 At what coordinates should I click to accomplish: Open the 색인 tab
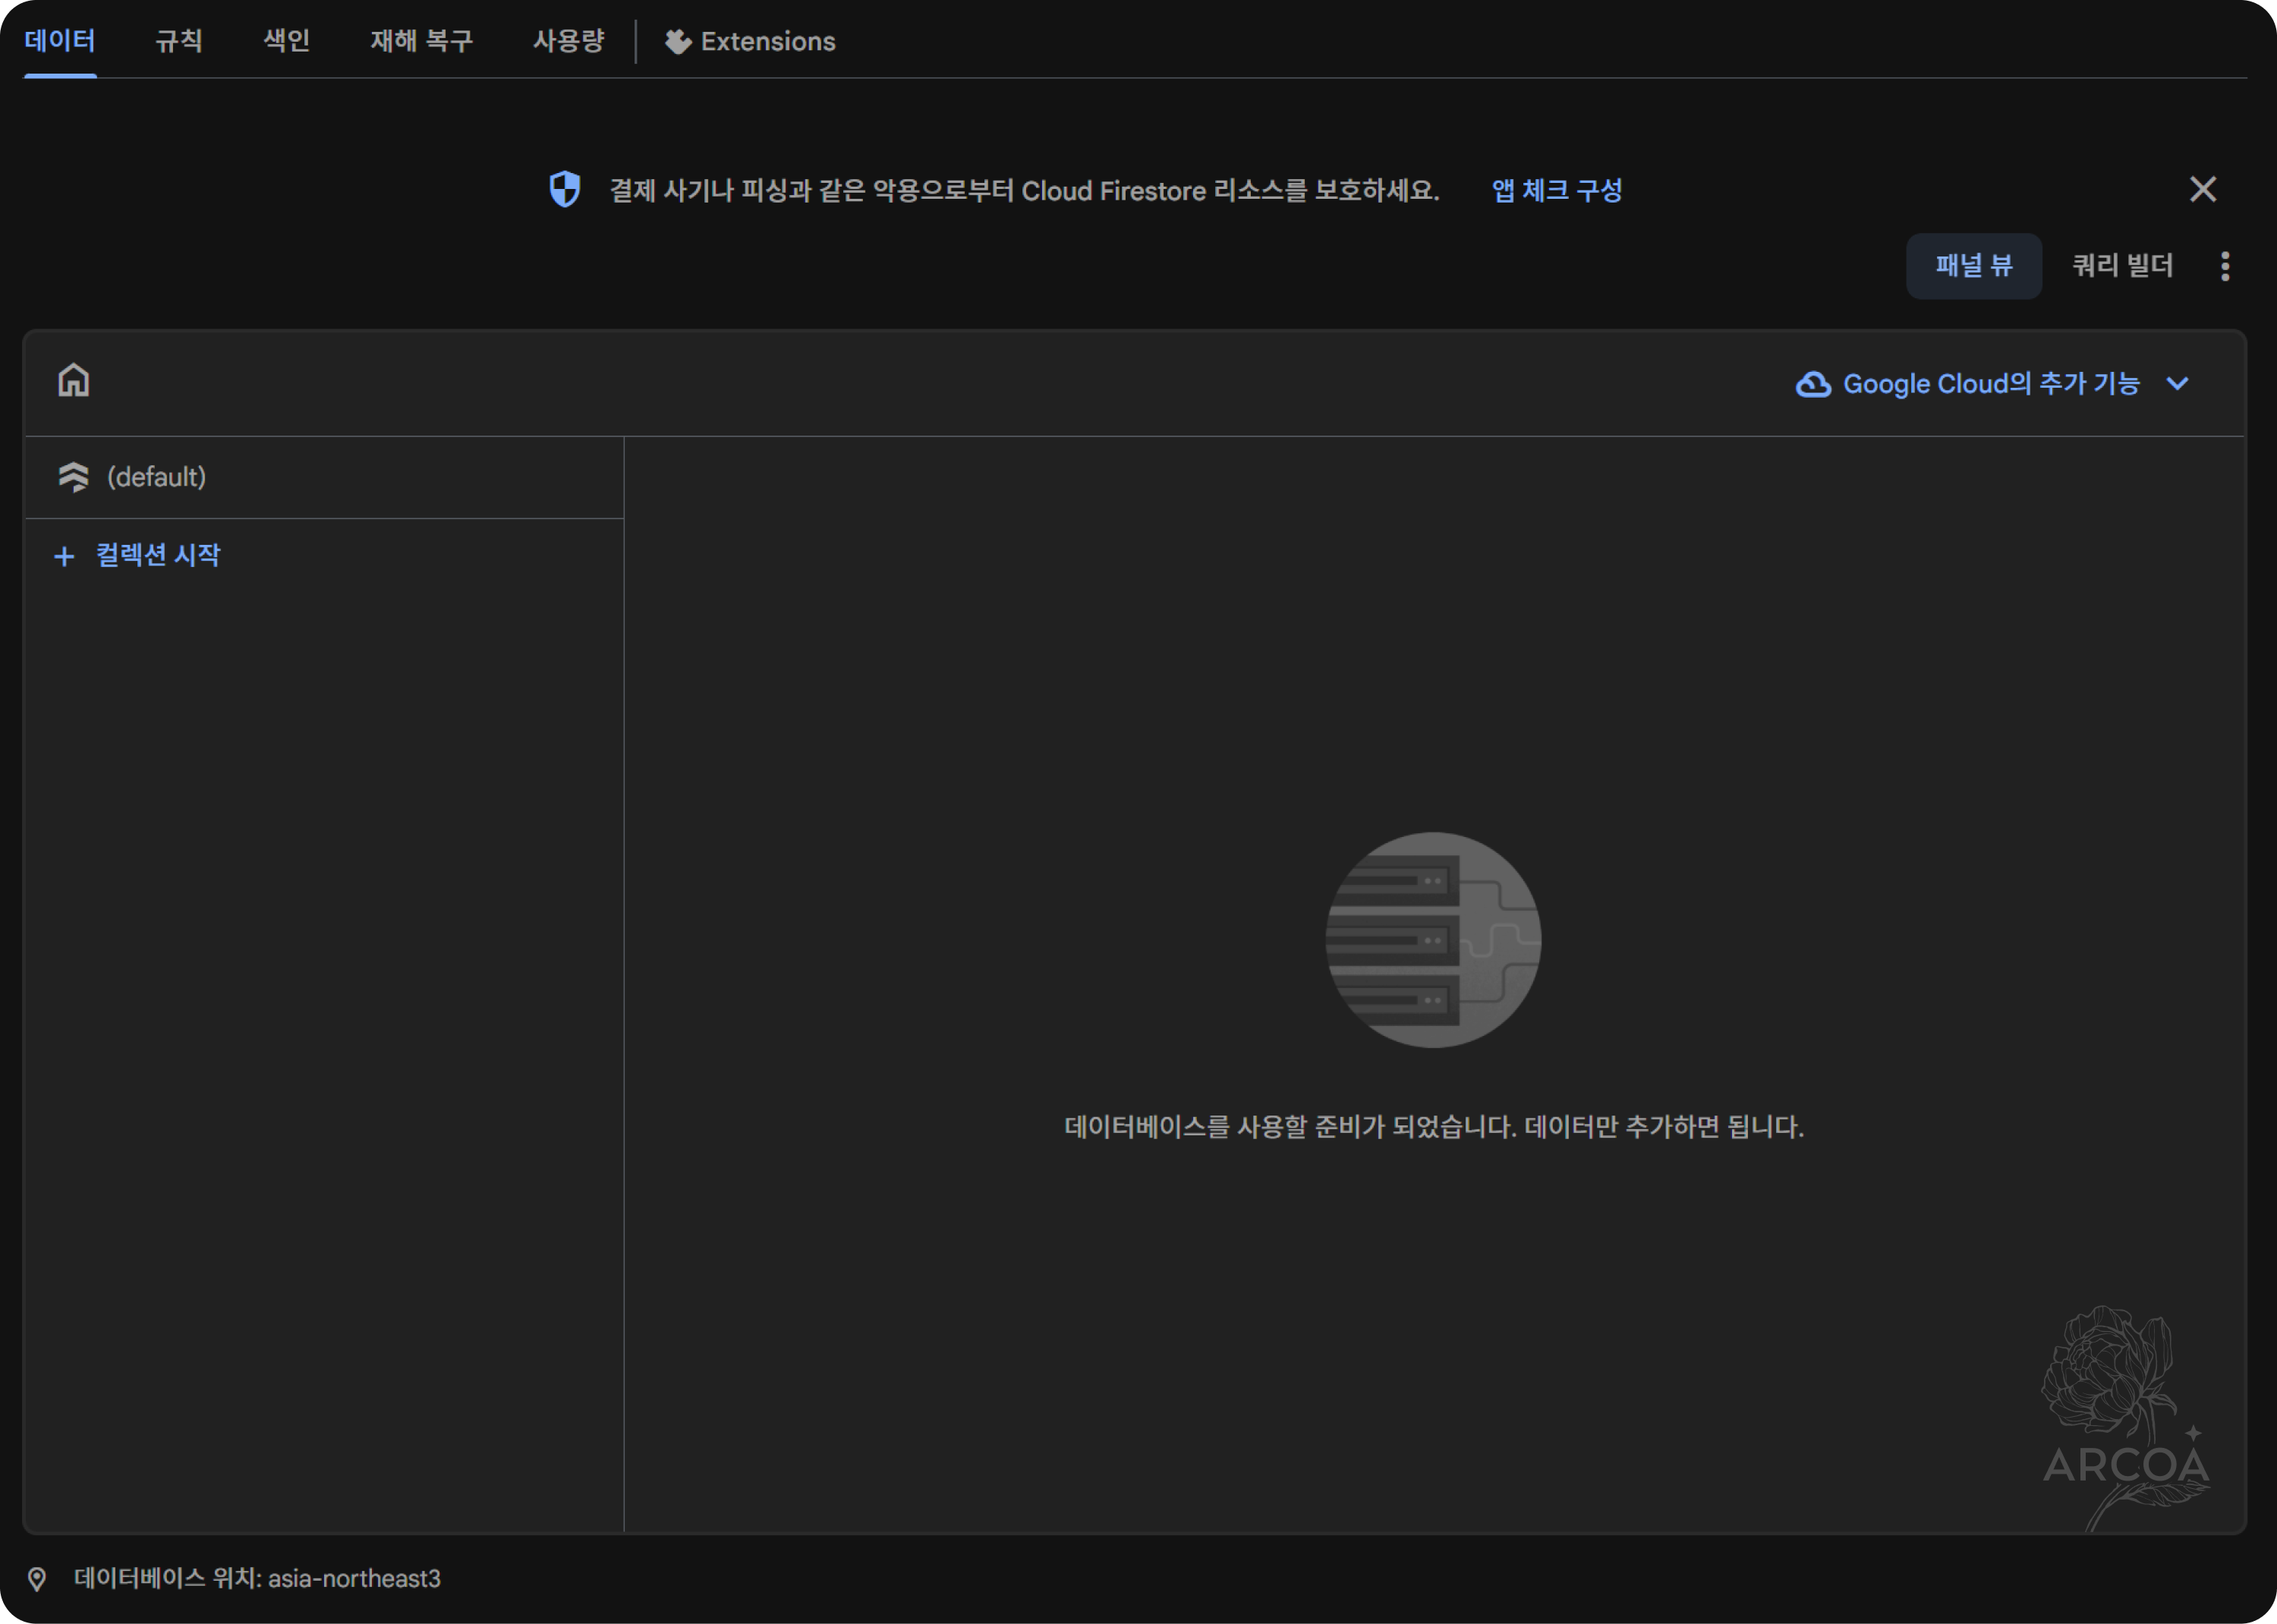pyautogui.click(x=286, y=42)
